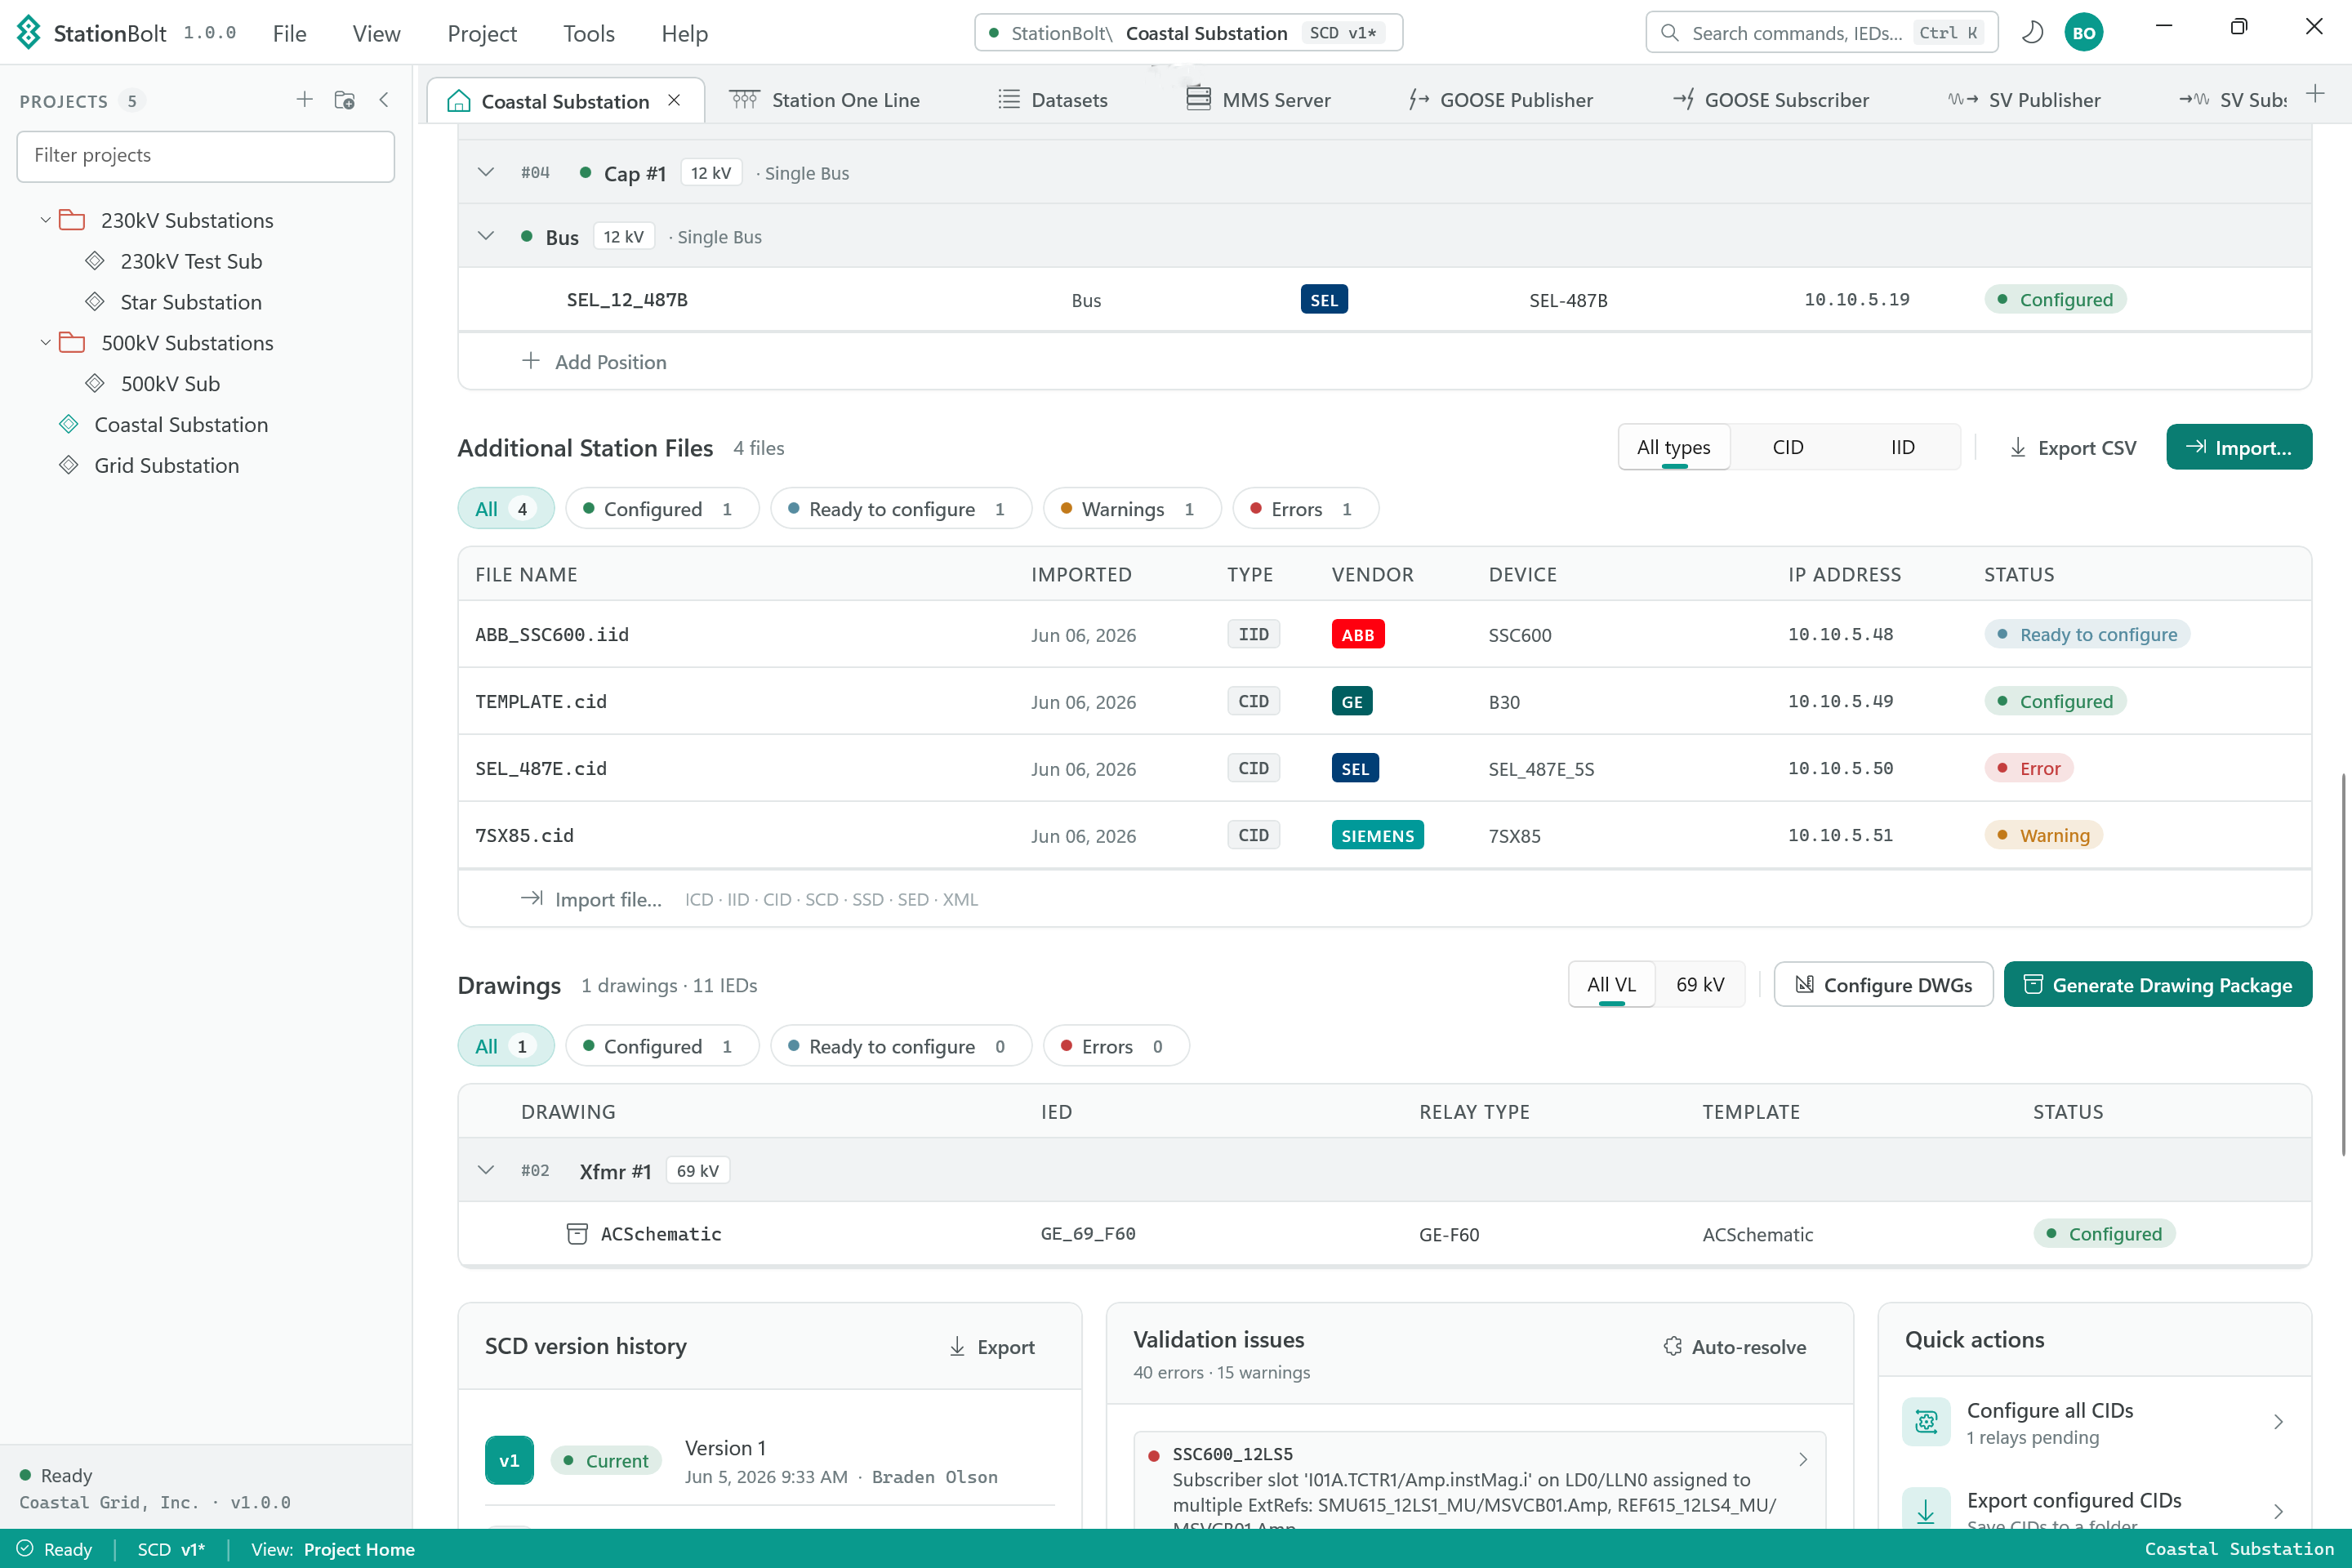This screenshot has width=2352, height=1568.
Task: Click the new folder icon in Projects
Action: tap(345, 100)
